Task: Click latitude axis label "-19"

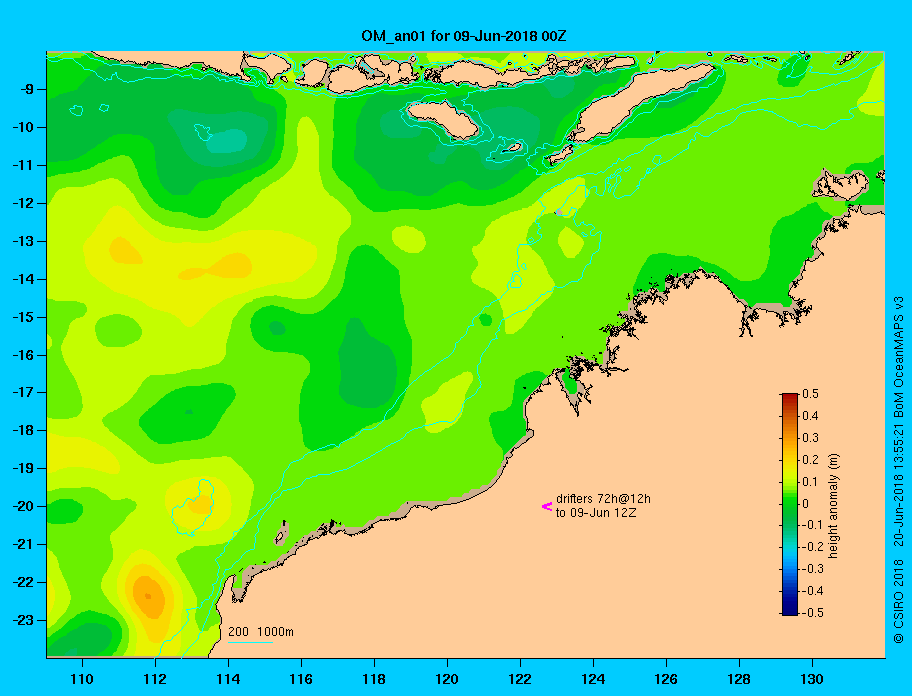Action: [23, 468]
